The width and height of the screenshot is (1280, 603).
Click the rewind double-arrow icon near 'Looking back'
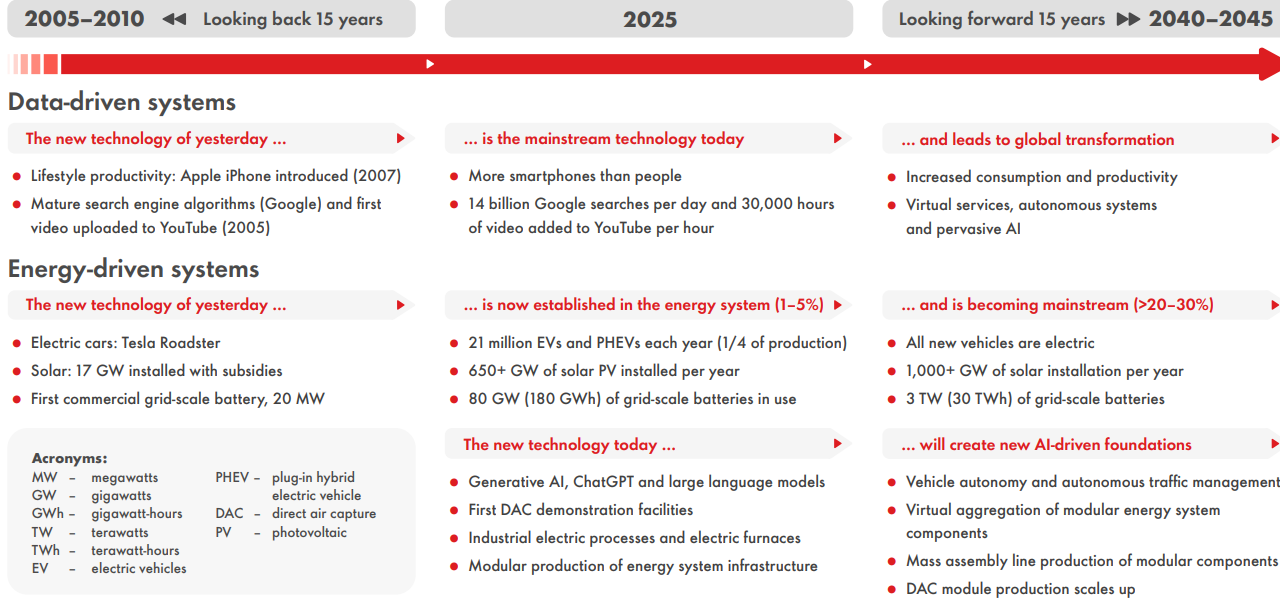pos(174,19)
